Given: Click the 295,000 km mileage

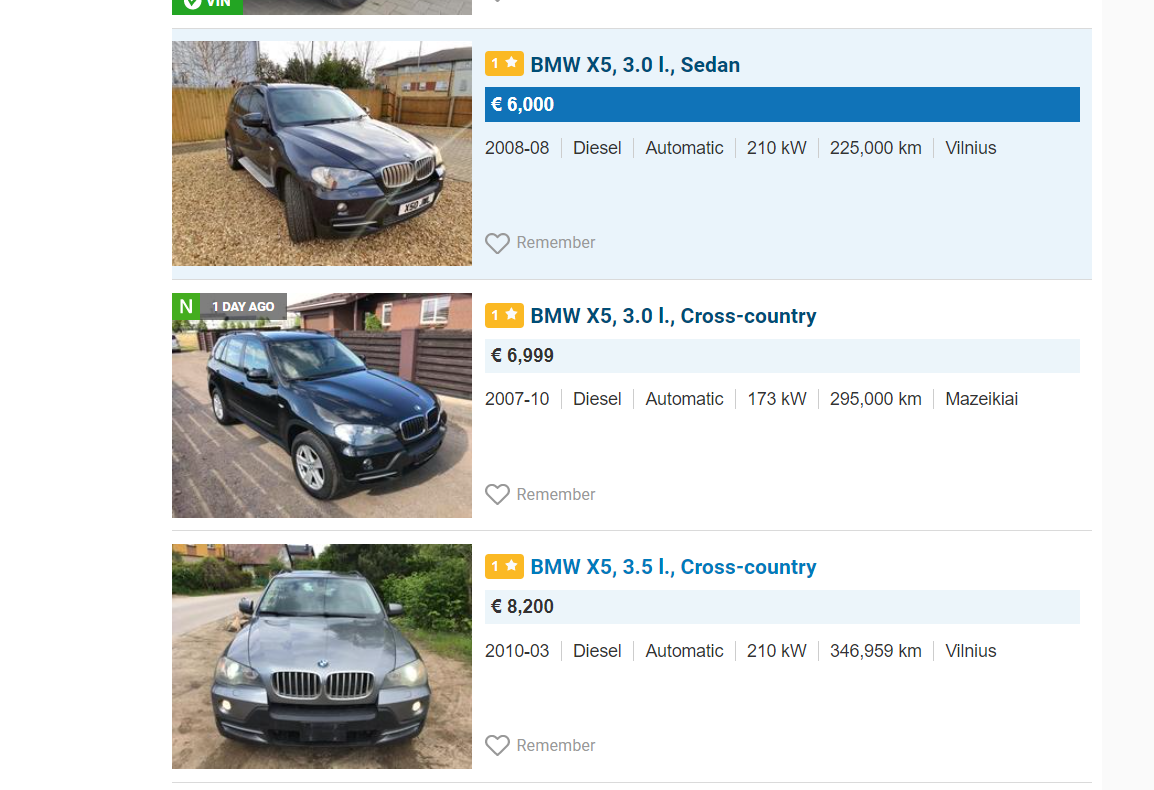Looking at the screenshot, I should pyautogui.click(x=876, y=399).
